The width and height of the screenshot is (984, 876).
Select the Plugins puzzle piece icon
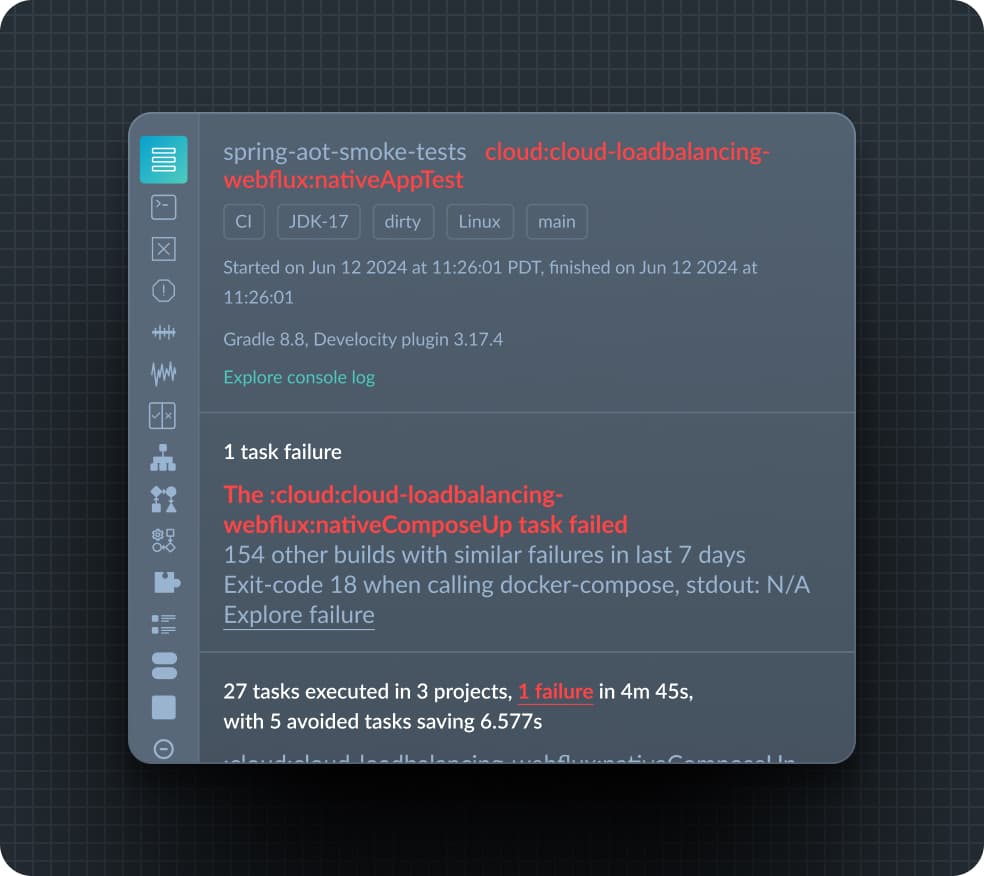click(x=166, y=582)
